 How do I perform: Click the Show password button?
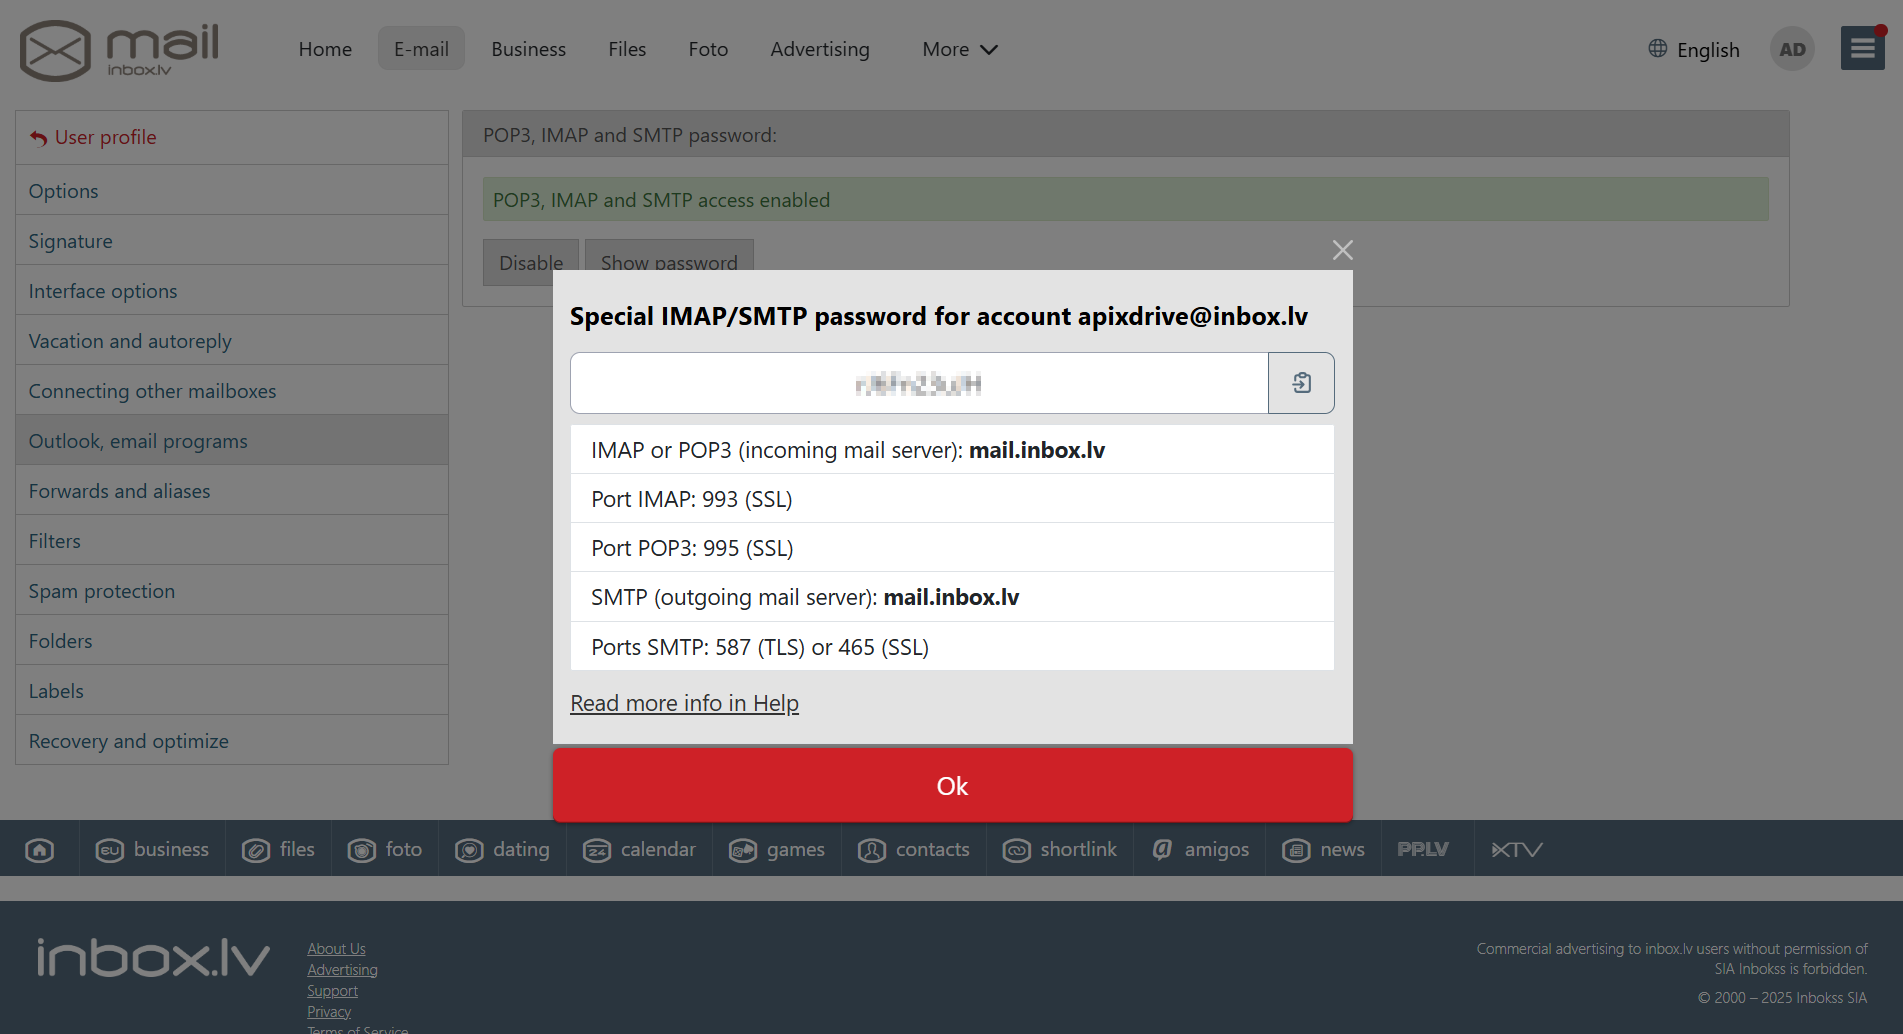point(669,262)
